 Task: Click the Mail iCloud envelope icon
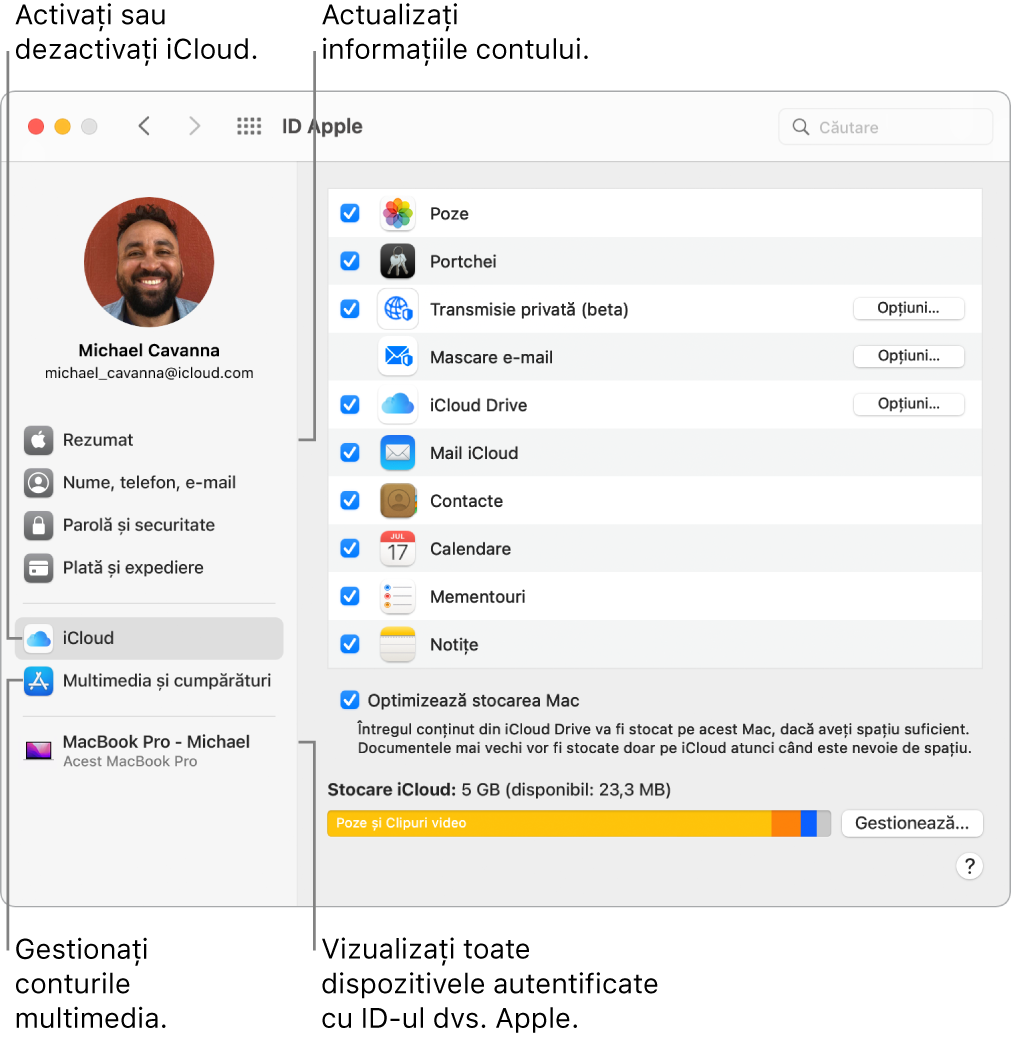[396, 453]
